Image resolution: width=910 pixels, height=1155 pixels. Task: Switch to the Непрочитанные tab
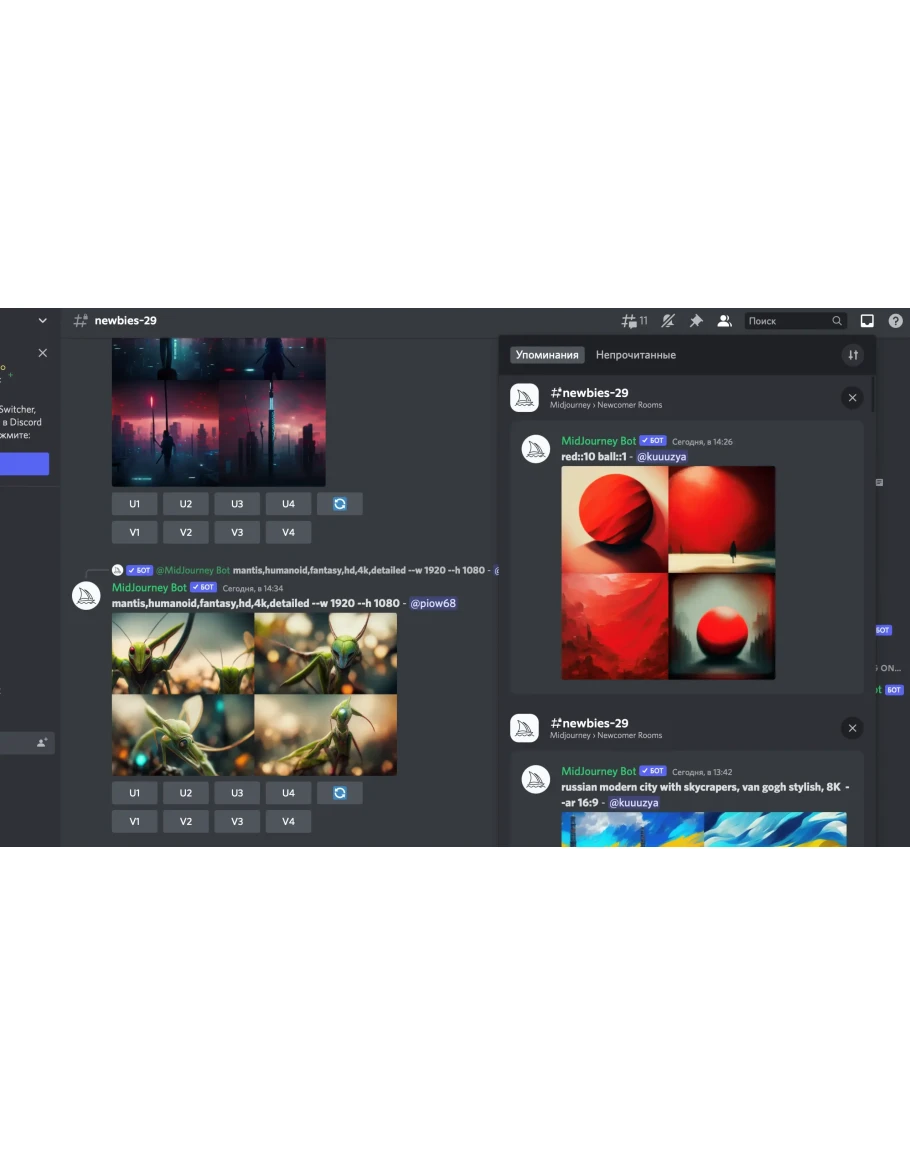coord(635,355)
